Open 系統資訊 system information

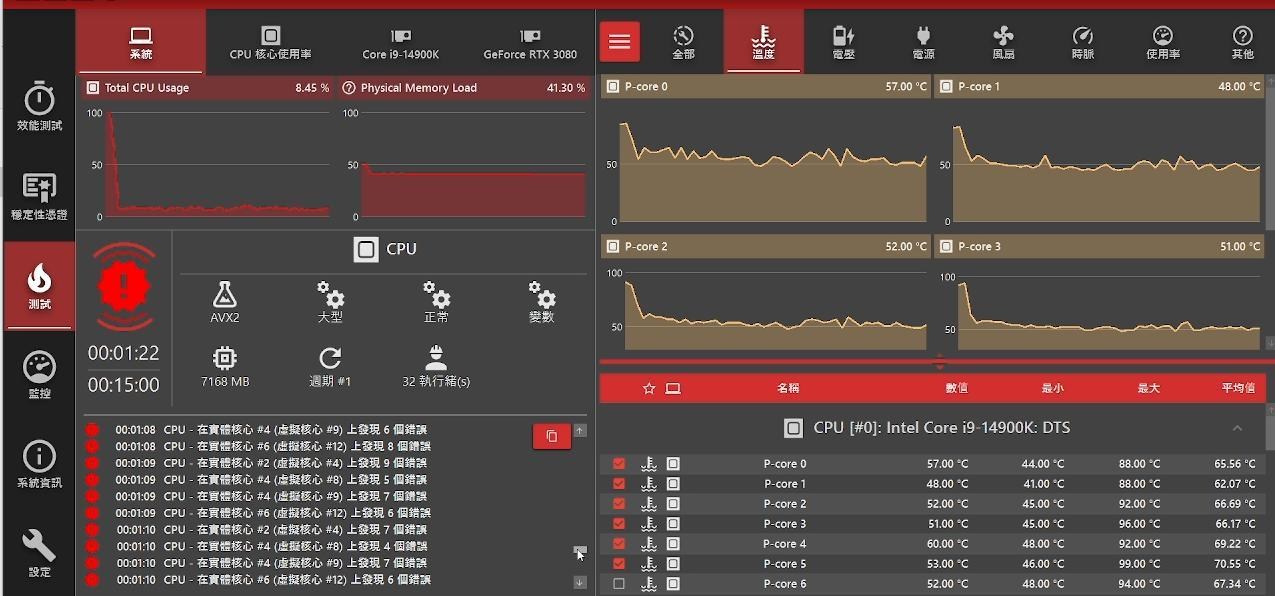coord(39,464)
